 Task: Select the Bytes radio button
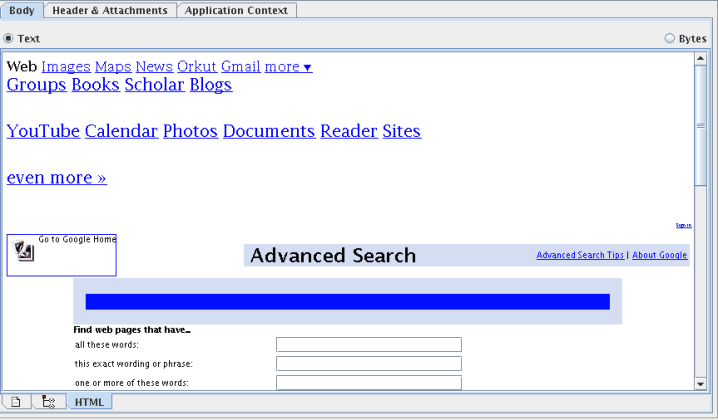[x=669, y=38]
